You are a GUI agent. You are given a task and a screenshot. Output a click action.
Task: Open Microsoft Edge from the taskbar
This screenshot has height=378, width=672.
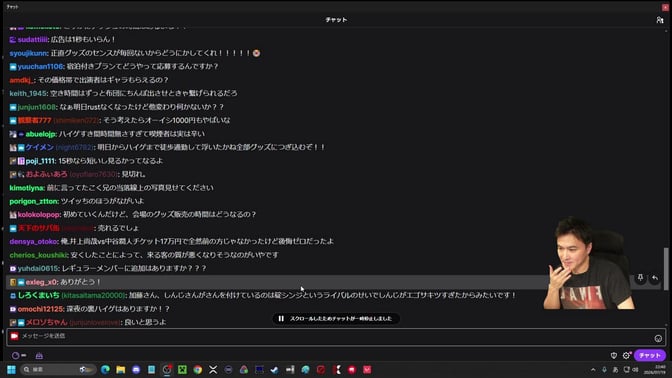pyautogui.click(x=105, y=369)
